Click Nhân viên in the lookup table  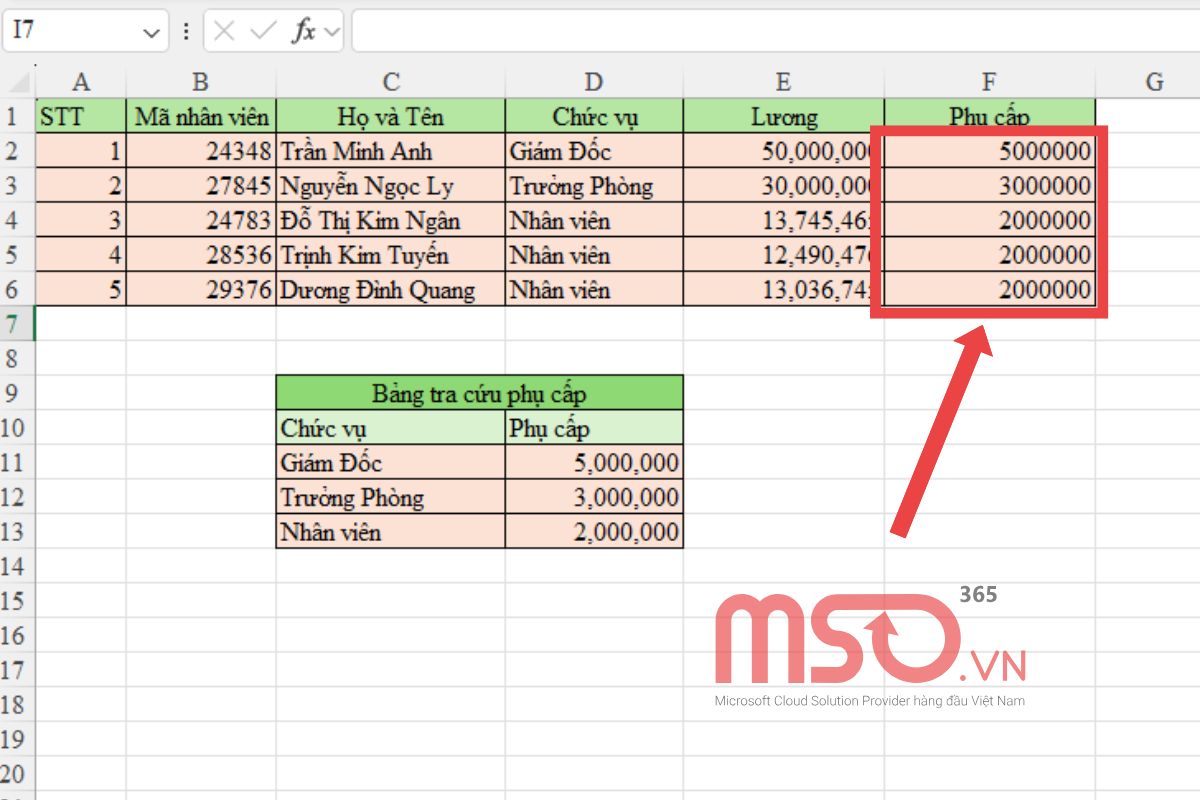click(391, 531)
